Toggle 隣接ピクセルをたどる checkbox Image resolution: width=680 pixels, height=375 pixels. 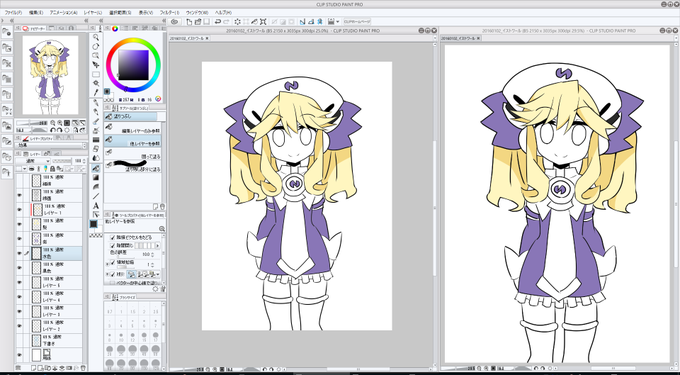tap(113, 238)
